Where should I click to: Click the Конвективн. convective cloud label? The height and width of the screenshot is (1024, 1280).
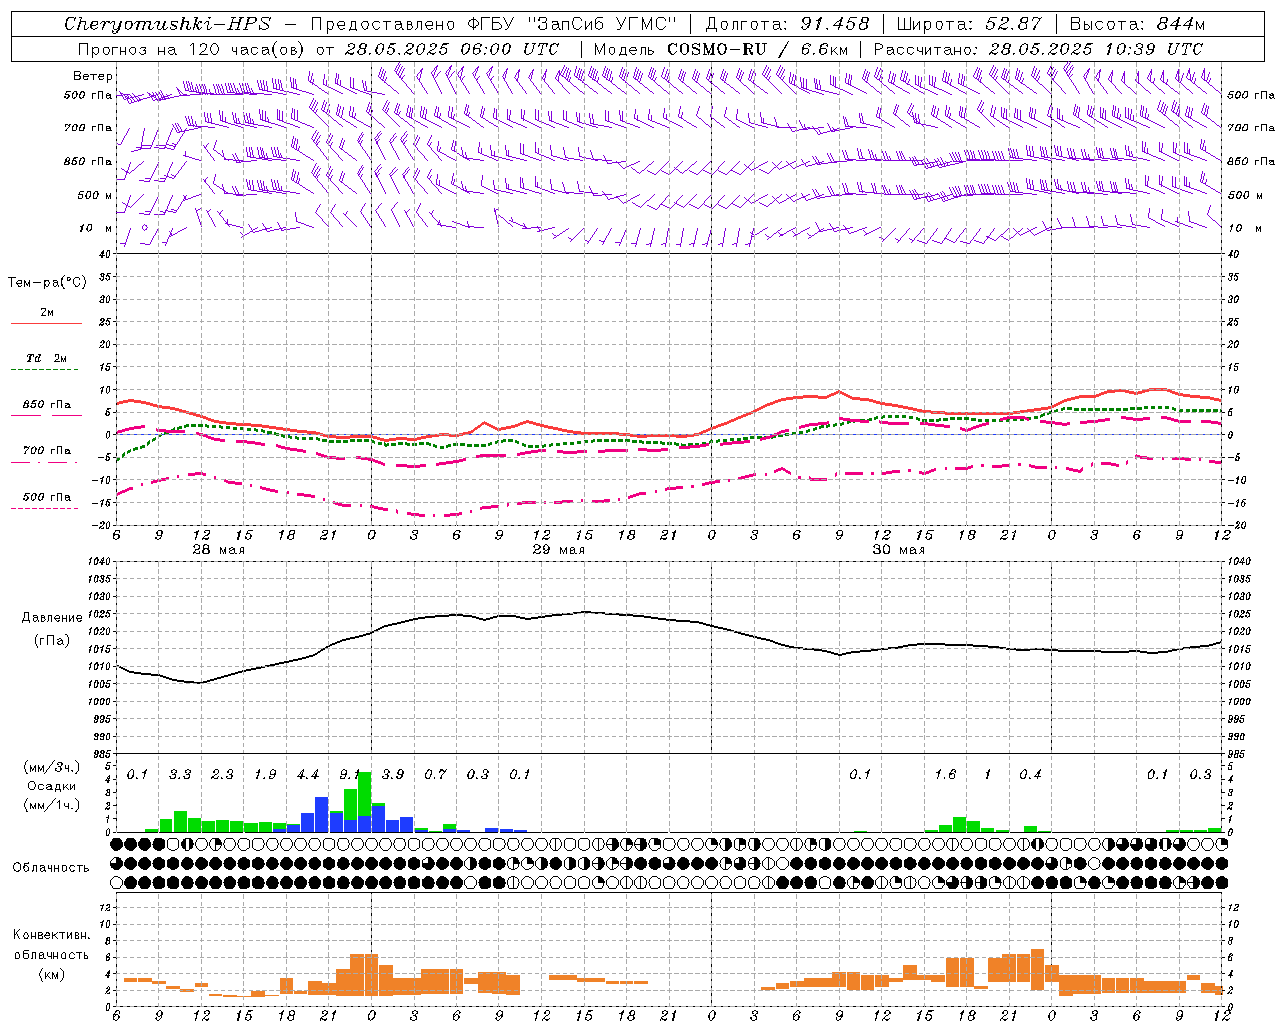pos(51,935)
